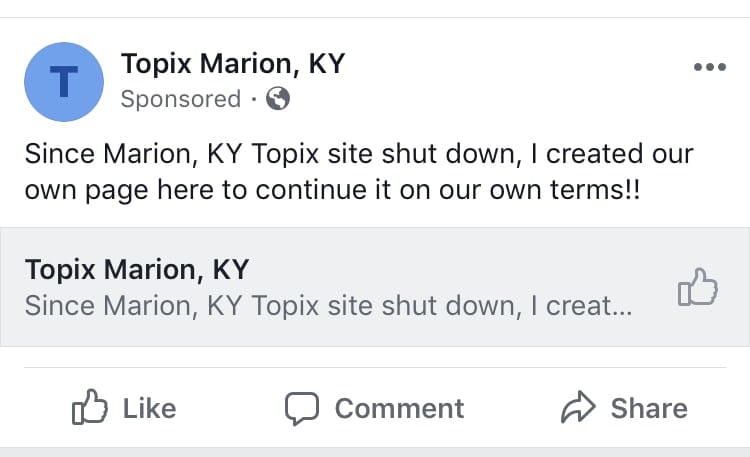Screen dimensions: 750x457
Task: Open the bold Topix Marion, KY card title
Action: click(x=137, y=269)
